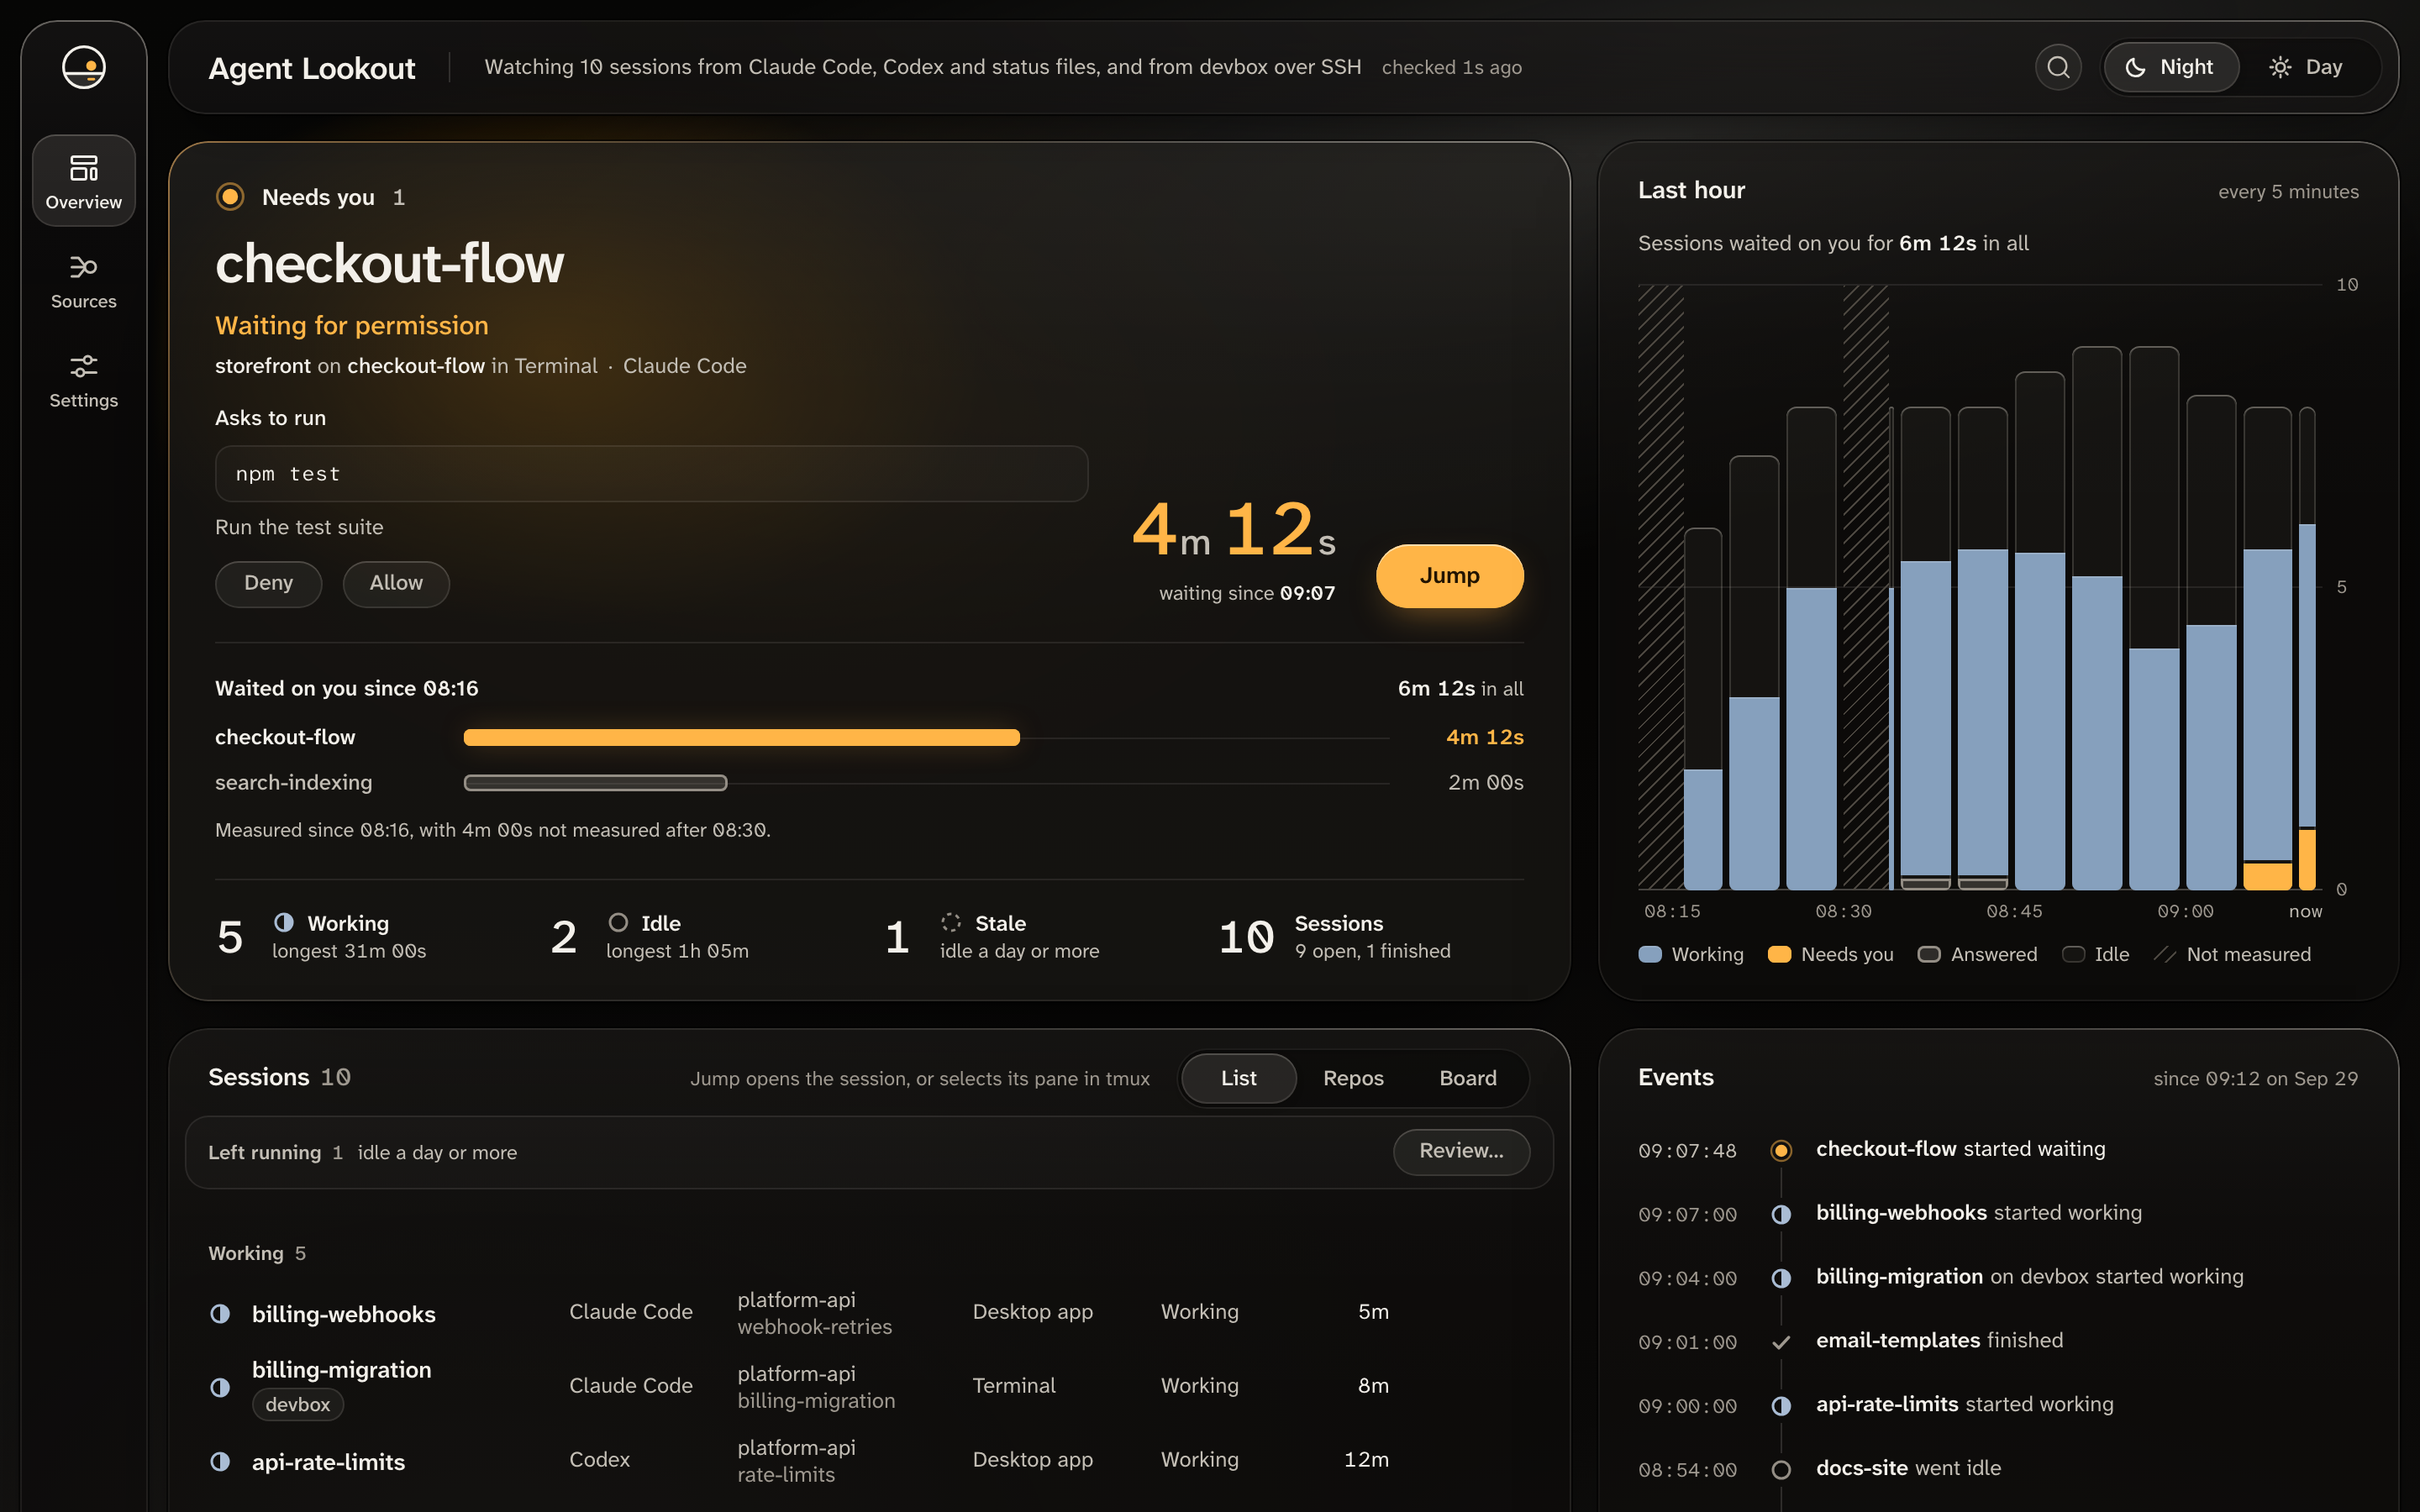Open the Sources sidebar section
The height and width of the screenshot is (1512, 2420).
(84, 281)
